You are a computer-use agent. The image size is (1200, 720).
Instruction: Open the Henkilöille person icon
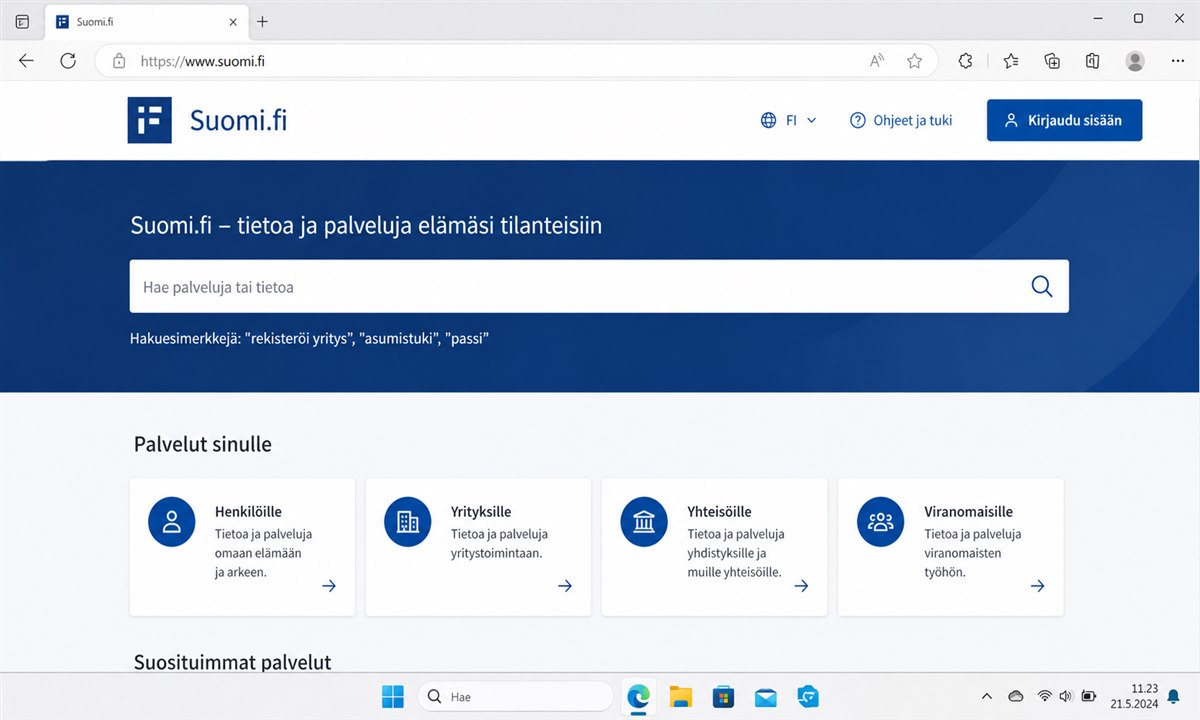coord(171,523)
